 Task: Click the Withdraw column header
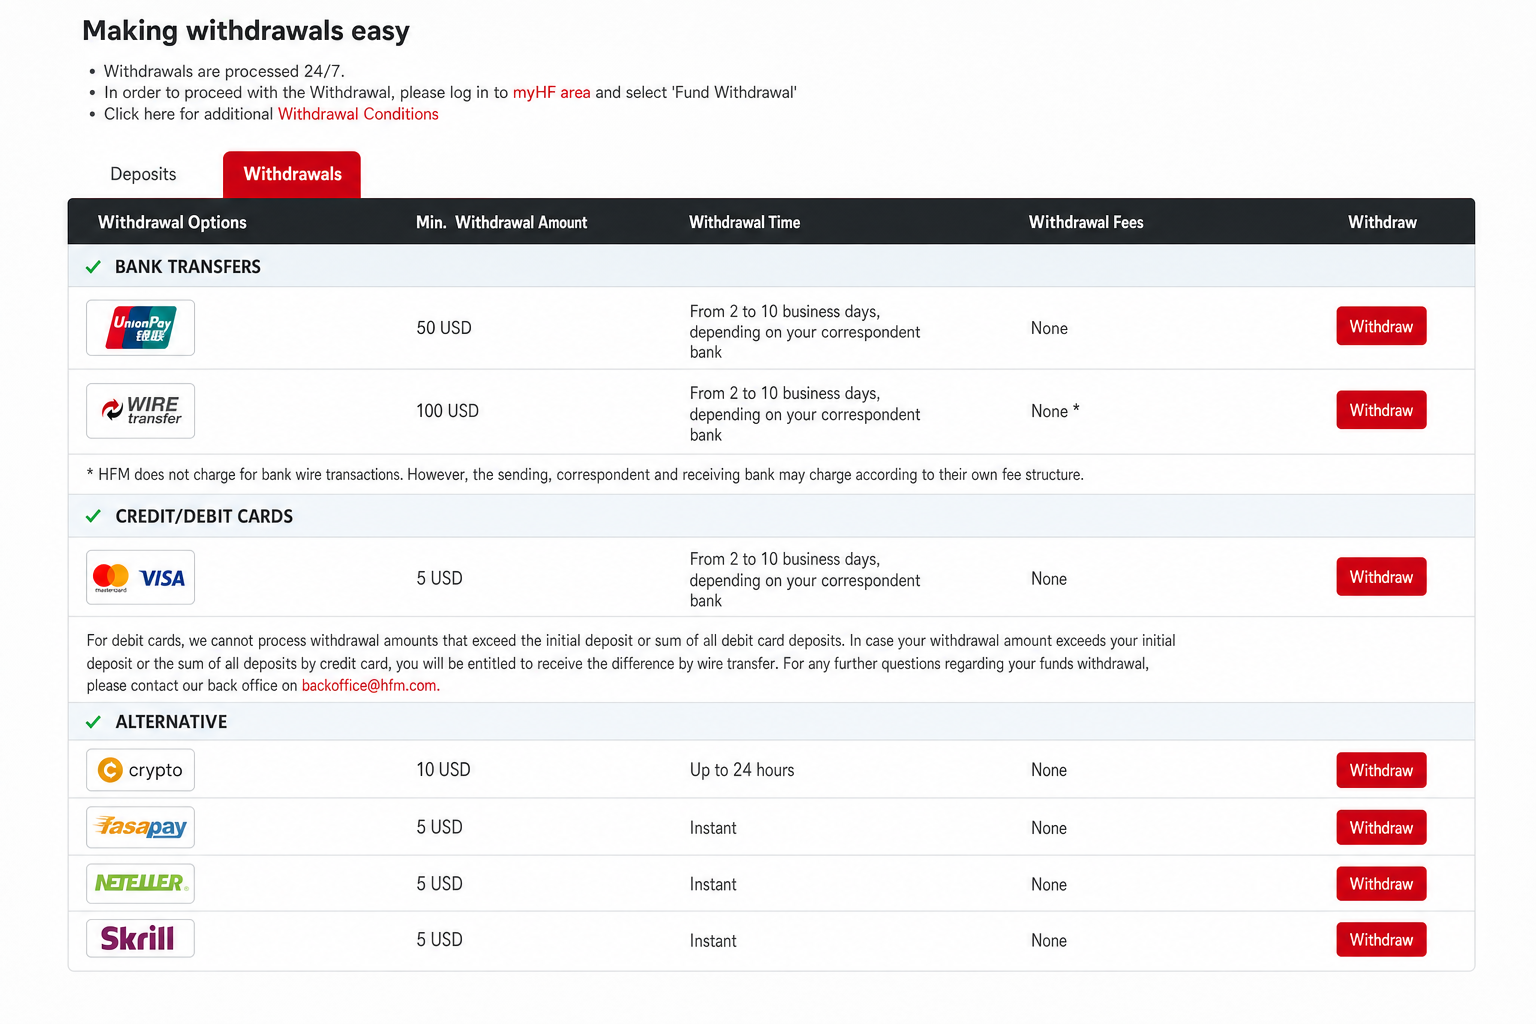(1382, 222)
